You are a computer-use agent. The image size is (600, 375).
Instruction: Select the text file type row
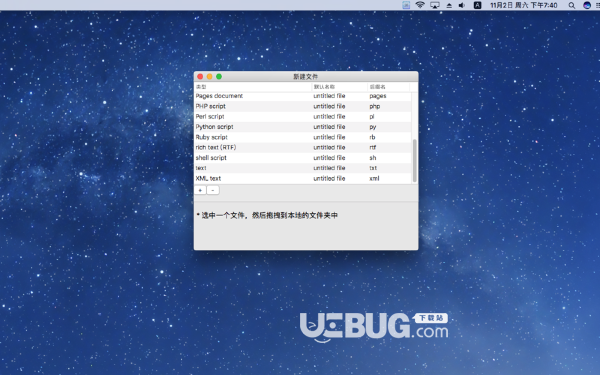pos(303,168)
